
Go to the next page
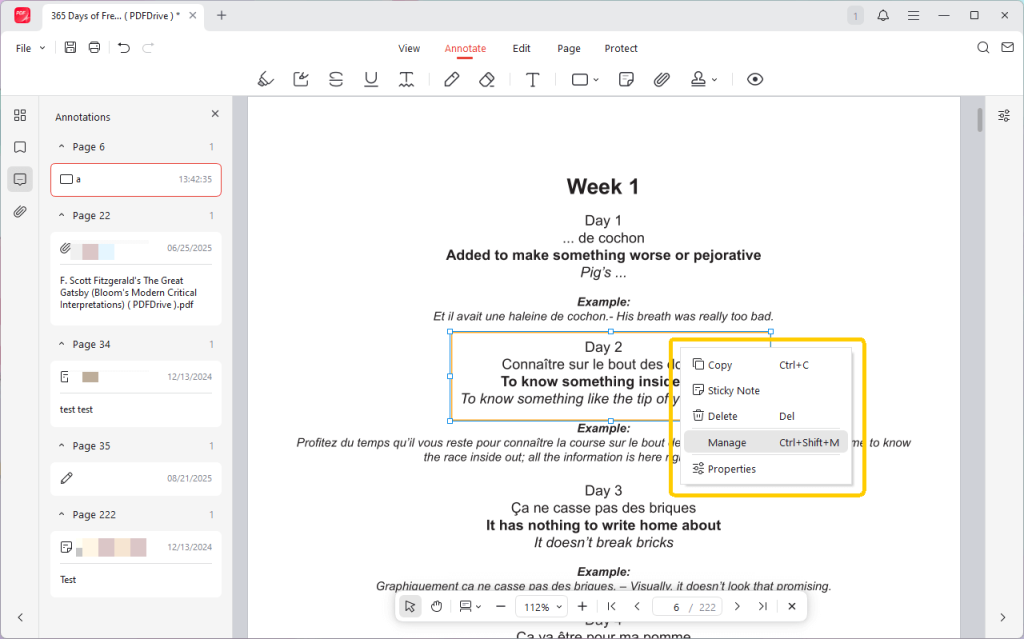coord(737,606)
